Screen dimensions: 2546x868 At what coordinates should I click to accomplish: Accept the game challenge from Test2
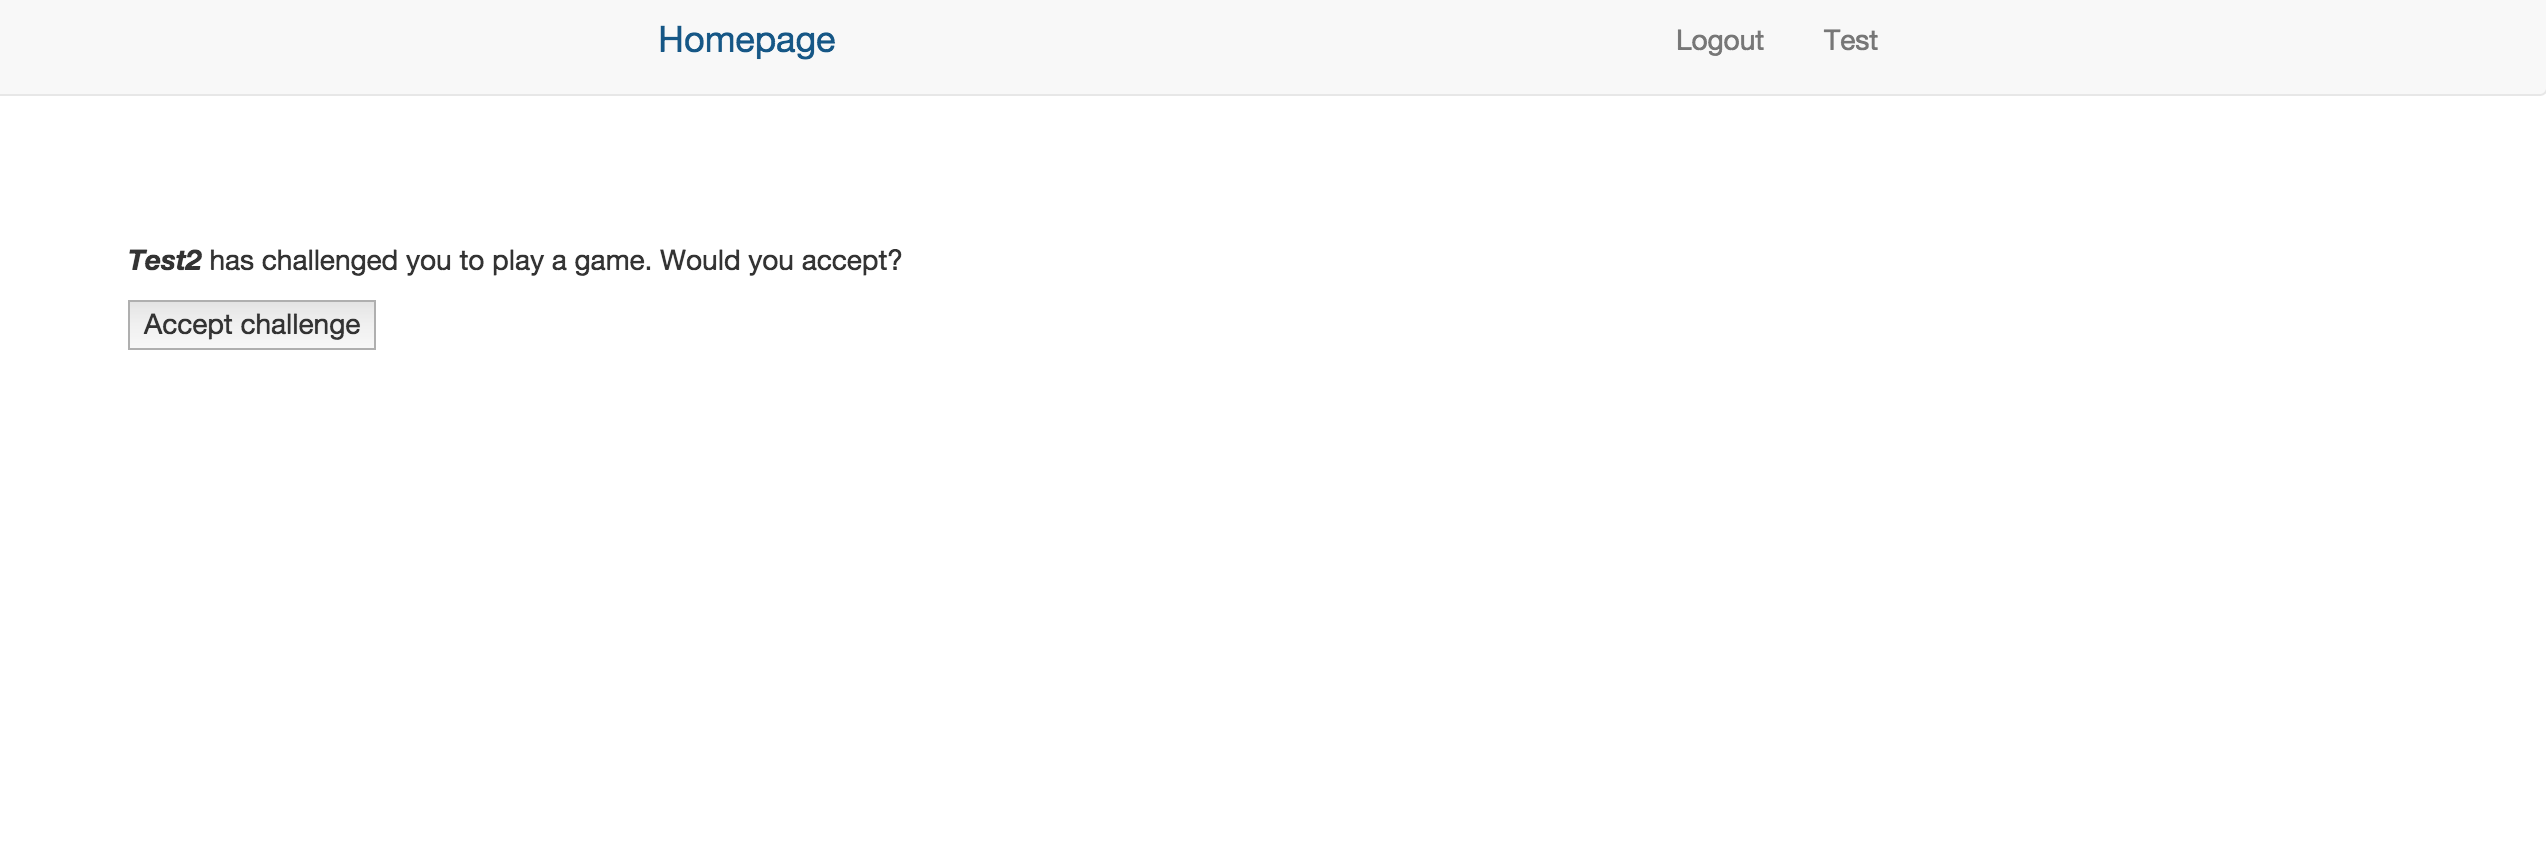coord(252,325)
